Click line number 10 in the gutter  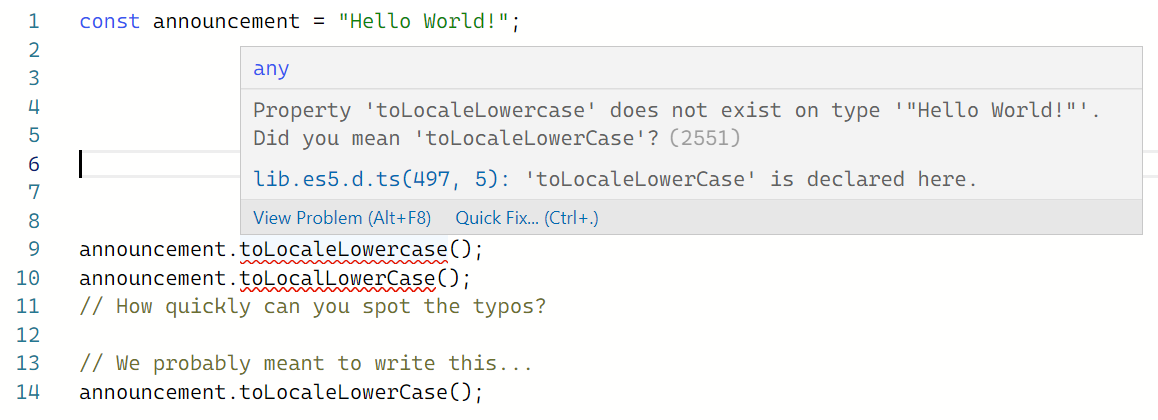tap(28, 277)
